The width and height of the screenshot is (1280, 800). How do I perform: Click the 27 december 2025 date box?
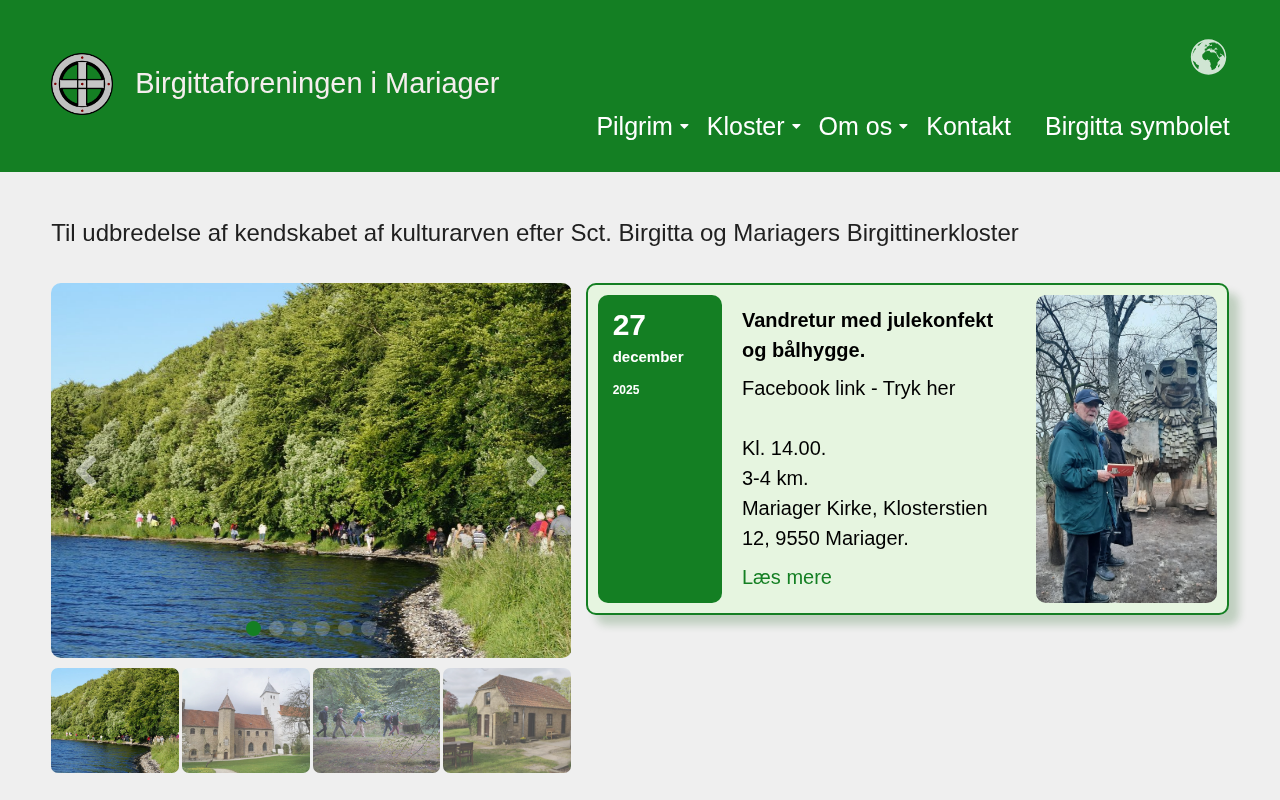point(660,449)
